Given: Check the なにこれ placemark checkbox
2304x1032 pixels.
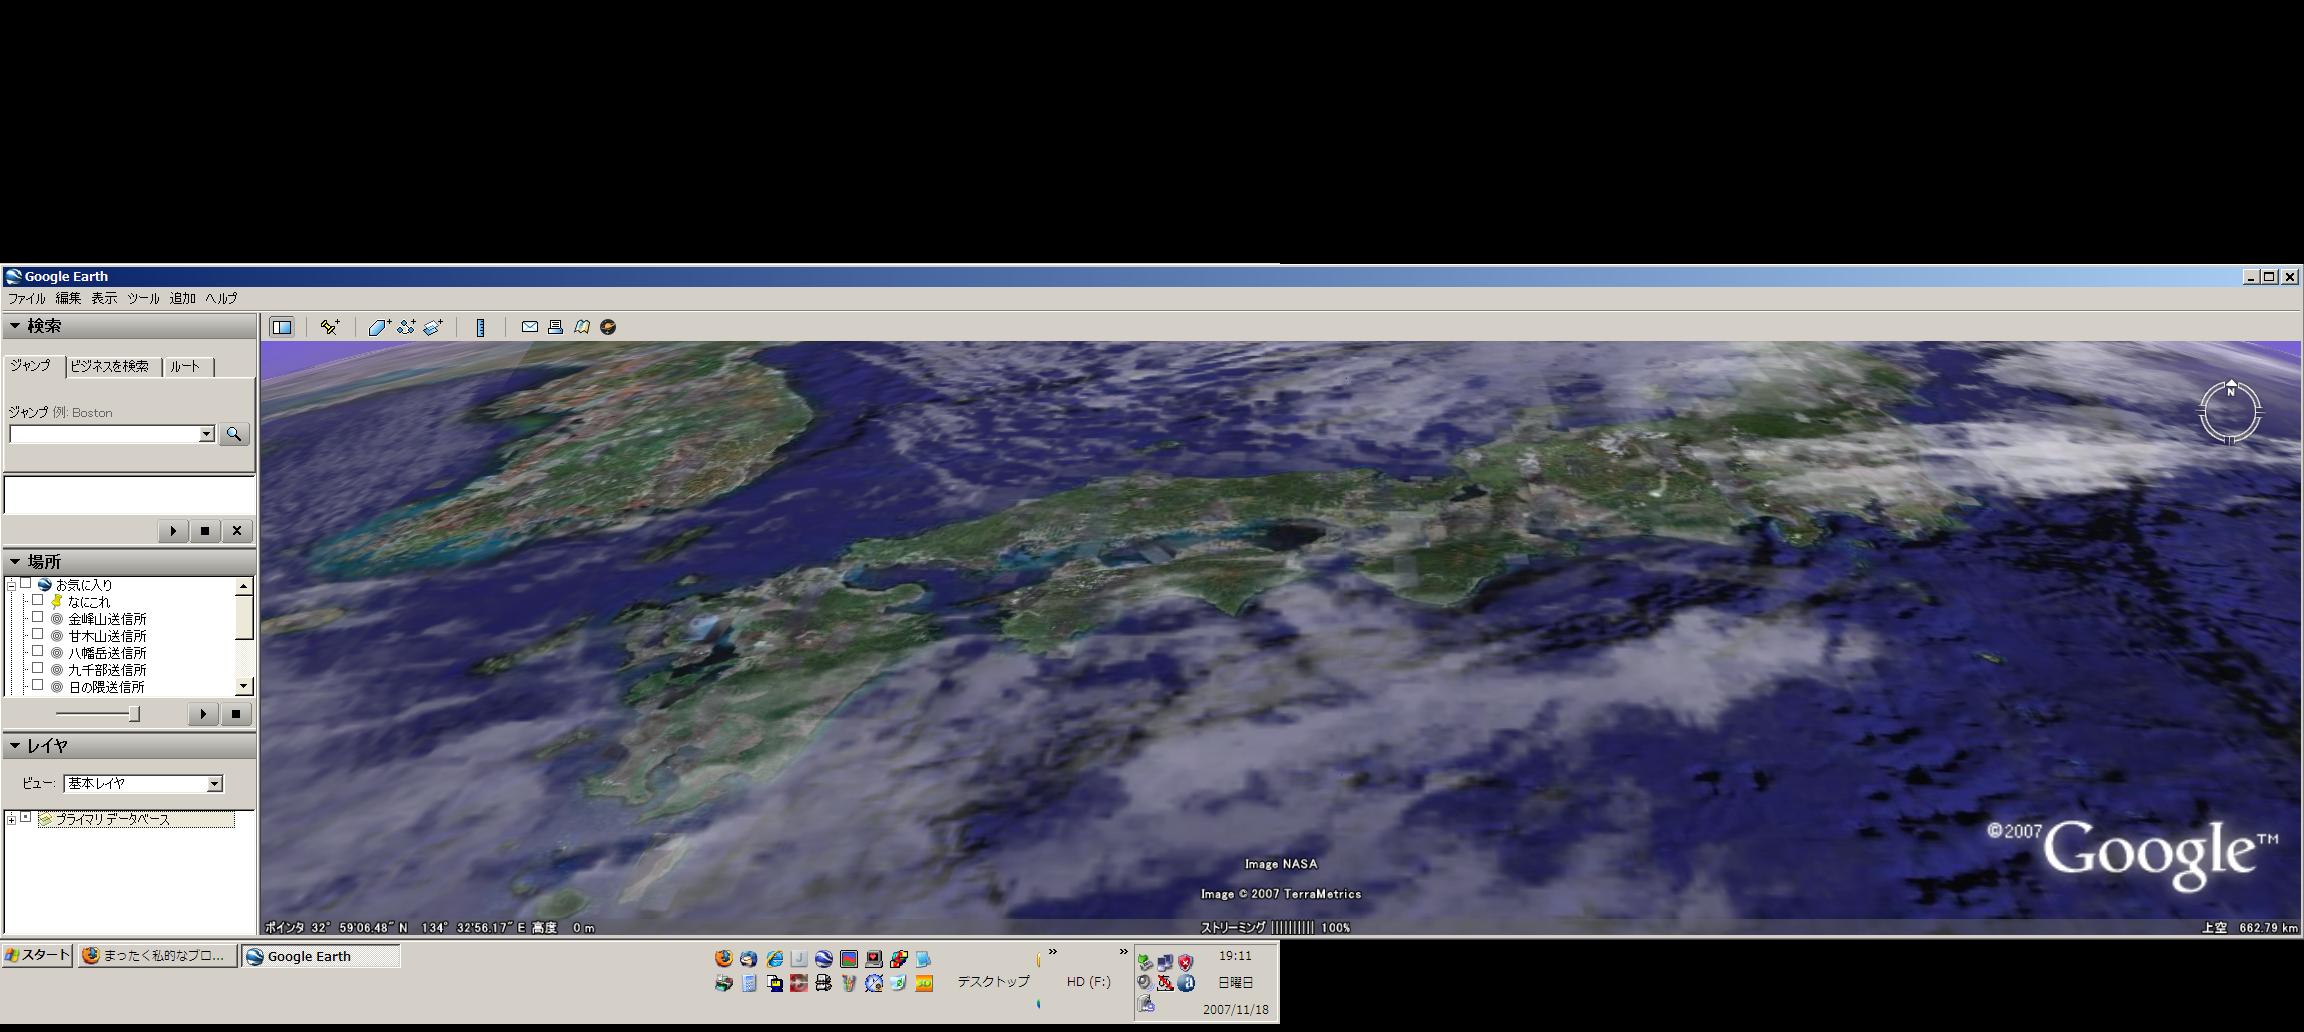Looking at the screenshot, I should pos(38,600).
